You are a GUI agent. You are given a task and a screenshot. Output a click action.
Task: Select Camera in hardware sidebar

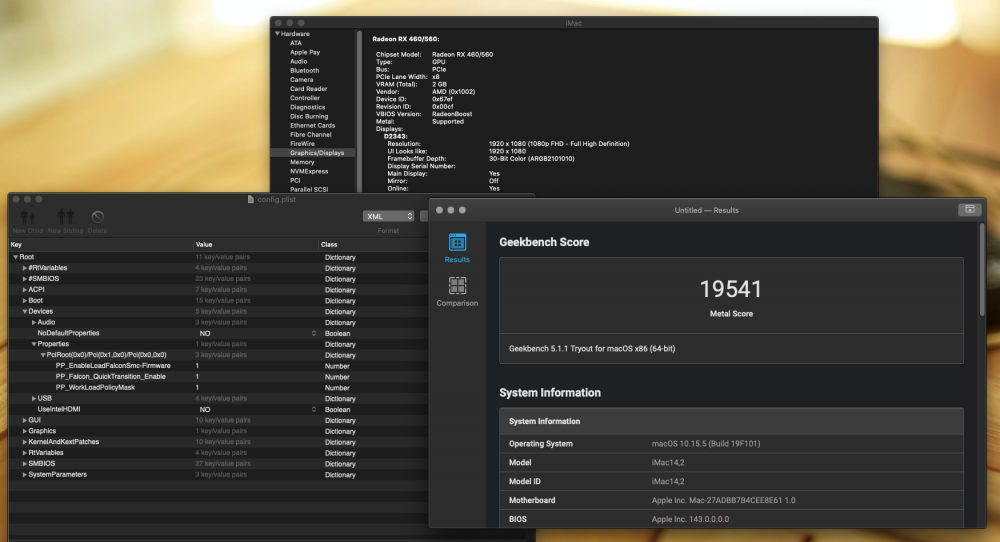[x=302, y=80]
